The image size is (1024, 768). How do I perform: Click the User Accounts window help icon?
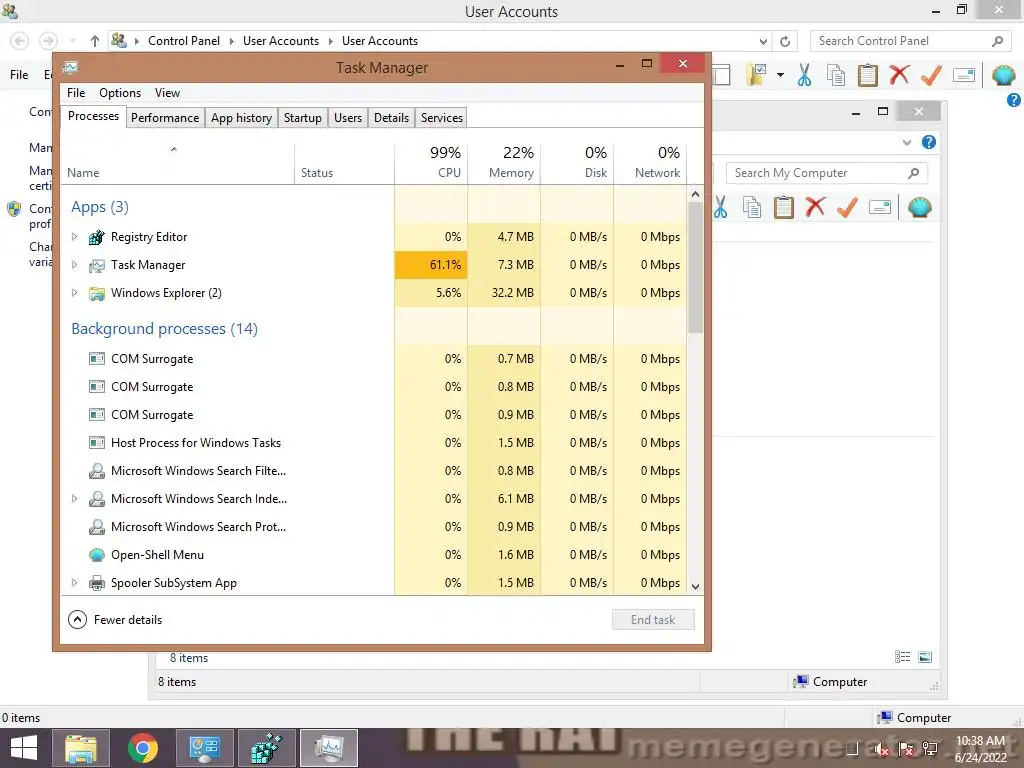click(x=1014, y=100)
